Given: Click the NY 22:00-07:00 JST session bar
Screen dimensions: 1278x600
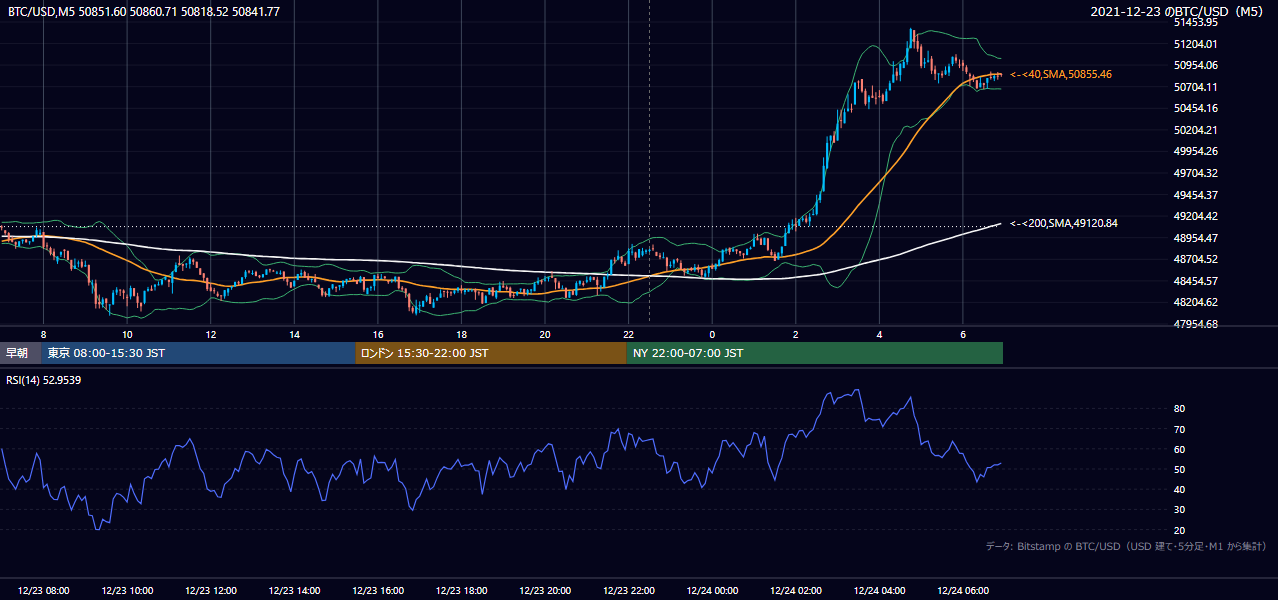Looking at the screenshot, I should coord(815,353).
